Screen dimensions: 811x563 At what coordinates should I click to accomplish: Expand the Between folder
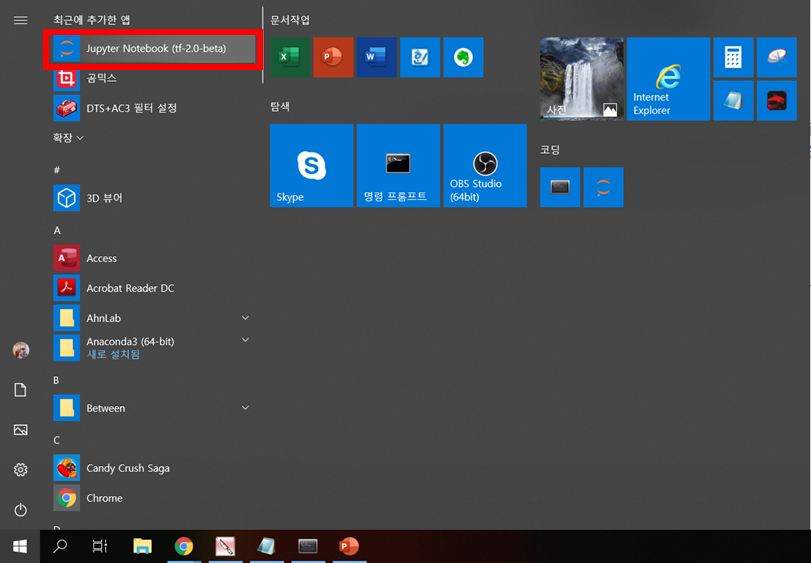154,408
